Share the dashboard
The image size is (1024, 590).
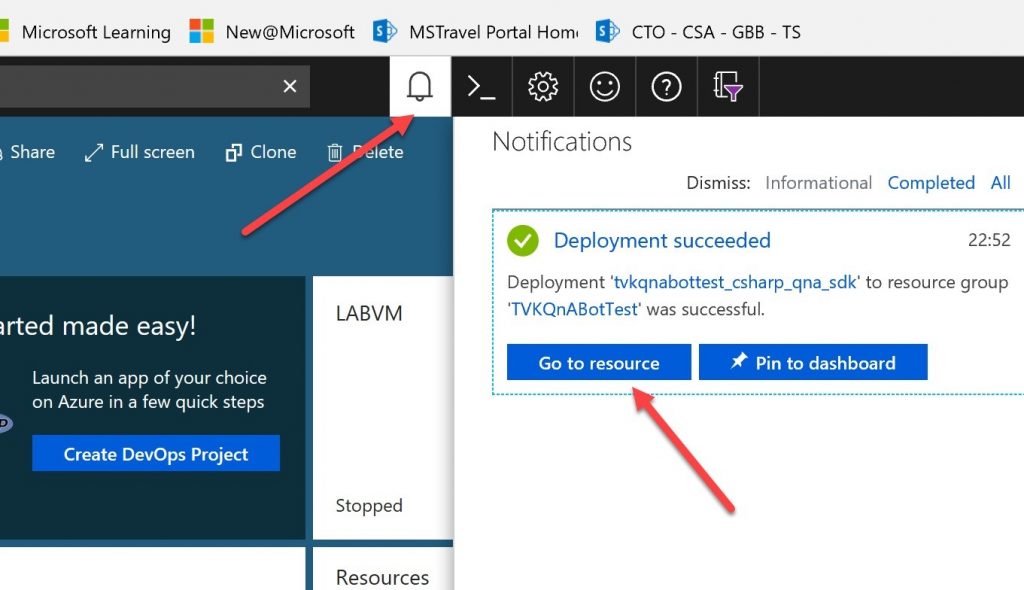click(x=27, y=152)
